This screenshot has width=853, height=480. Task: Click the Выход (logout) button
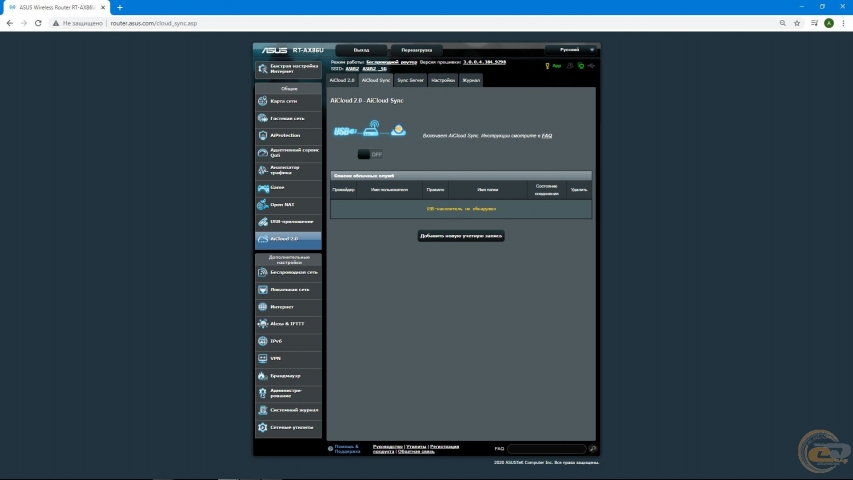click(x=361, y=50)
